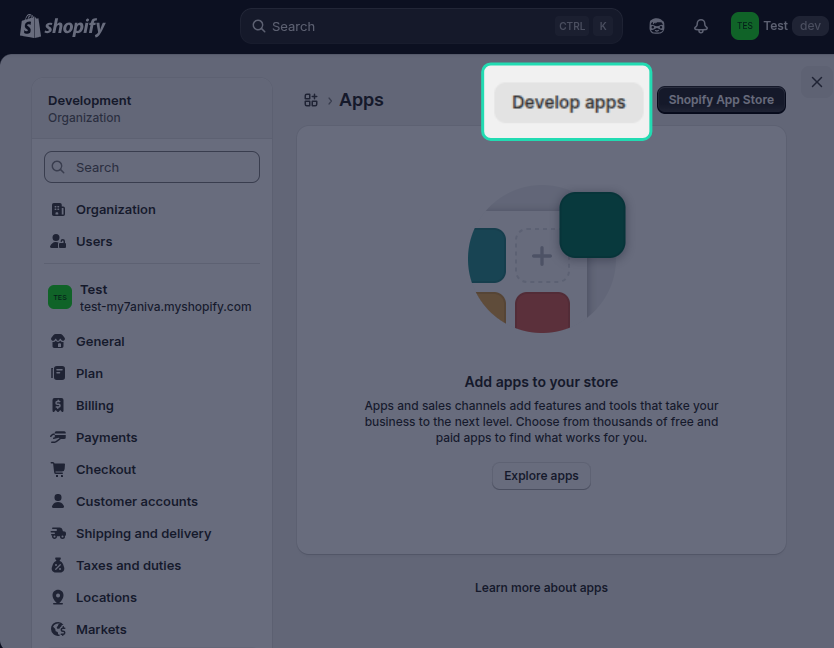Image resolution: width=834 pixels, height=648 pixels.
Task: Select the Test store entry
Action: pyautogui.click(x=152, y=297)
